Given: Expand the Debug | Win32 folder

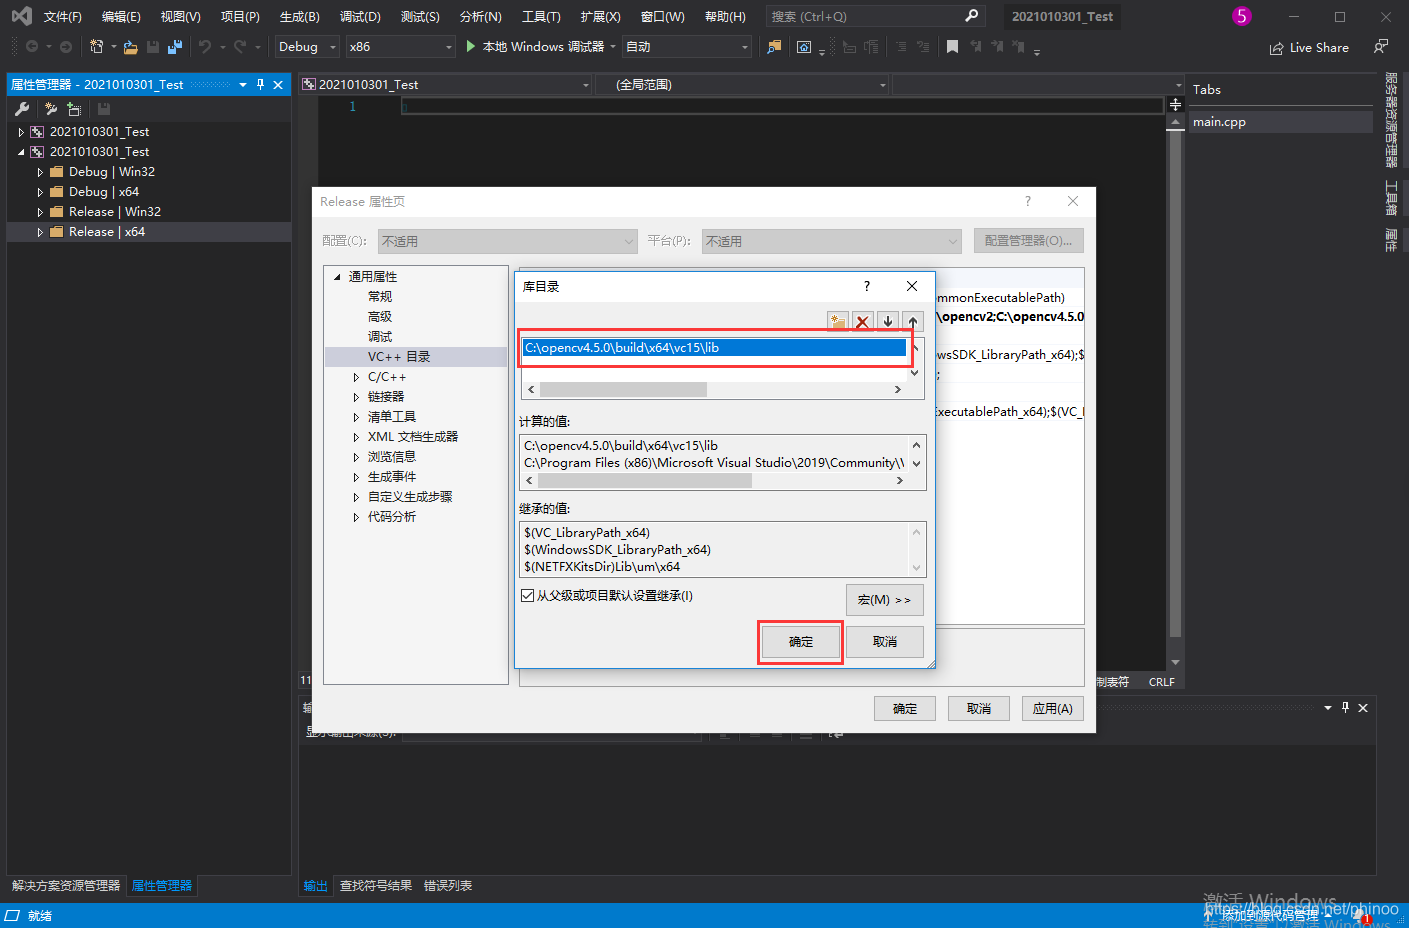Looking at the screenshot, I should pos(40,172).
